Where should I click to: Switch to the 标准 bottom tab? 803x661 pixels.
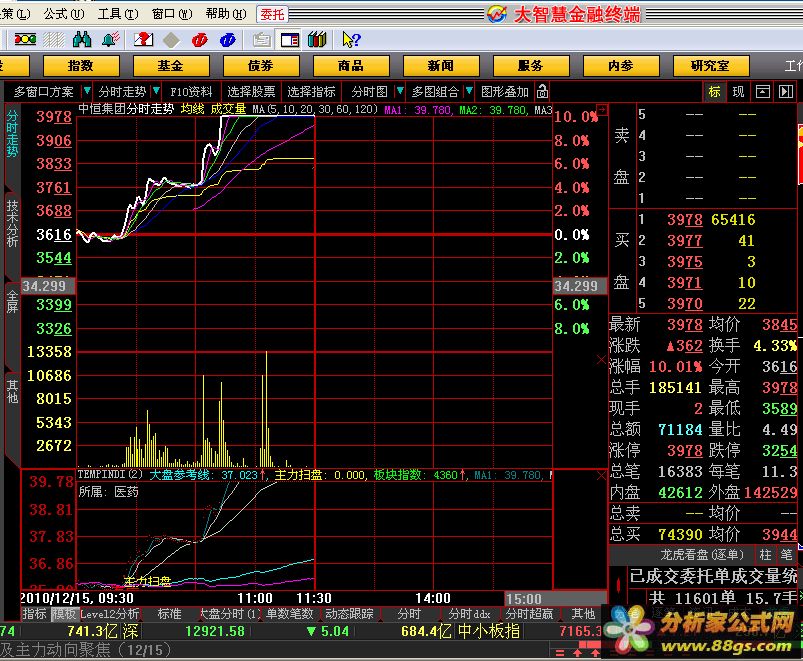(x=169, y=614)
